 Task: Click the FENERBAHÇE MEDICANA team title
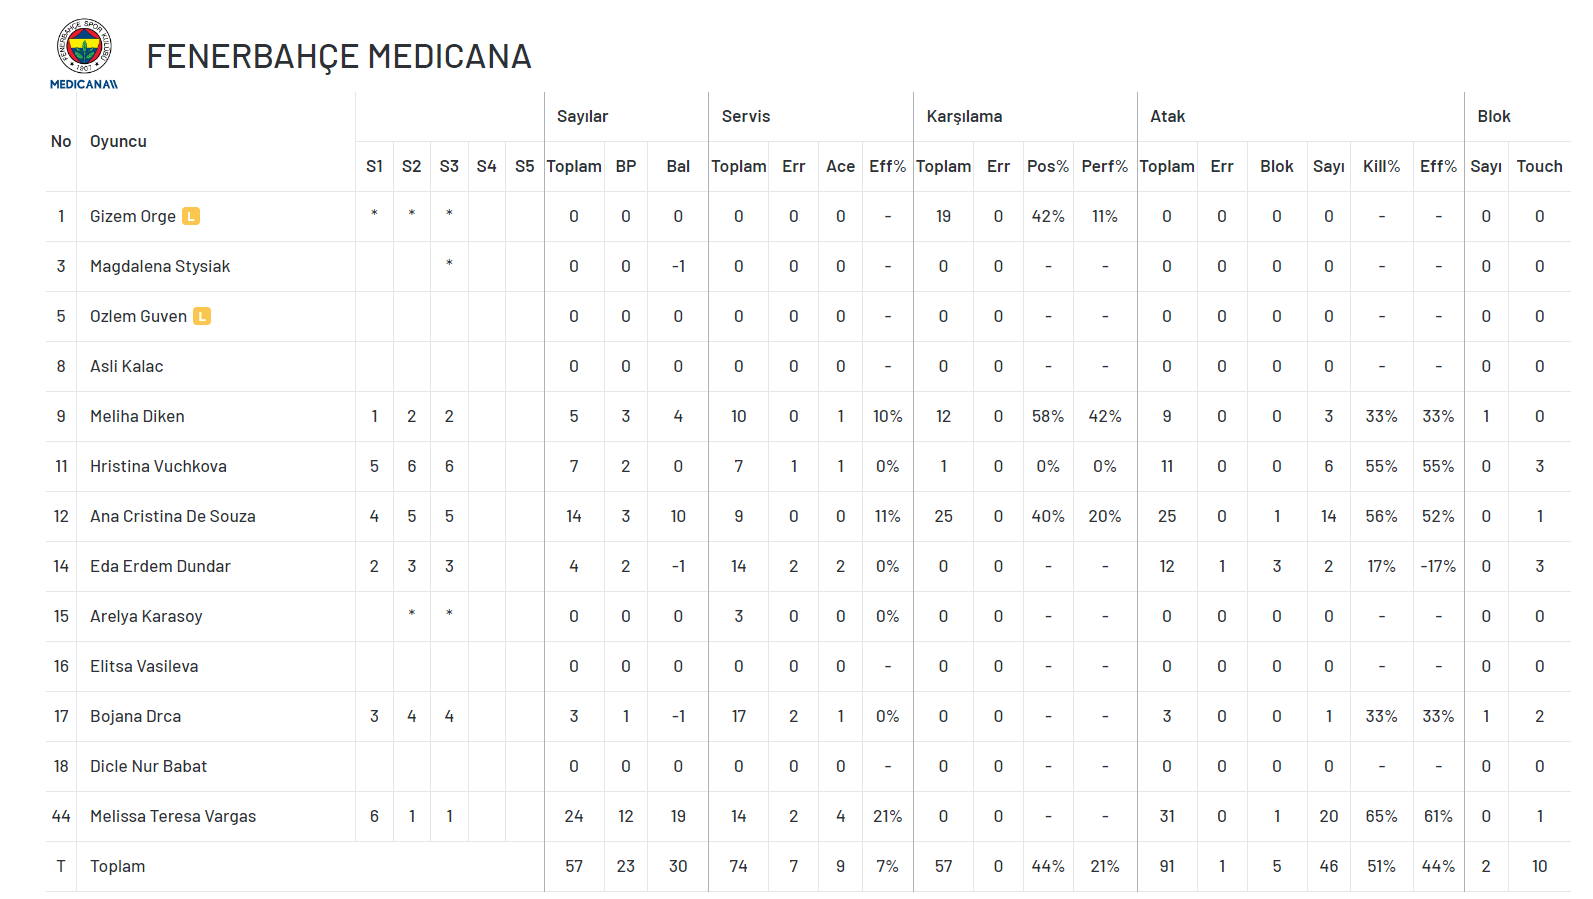point(339,57)
